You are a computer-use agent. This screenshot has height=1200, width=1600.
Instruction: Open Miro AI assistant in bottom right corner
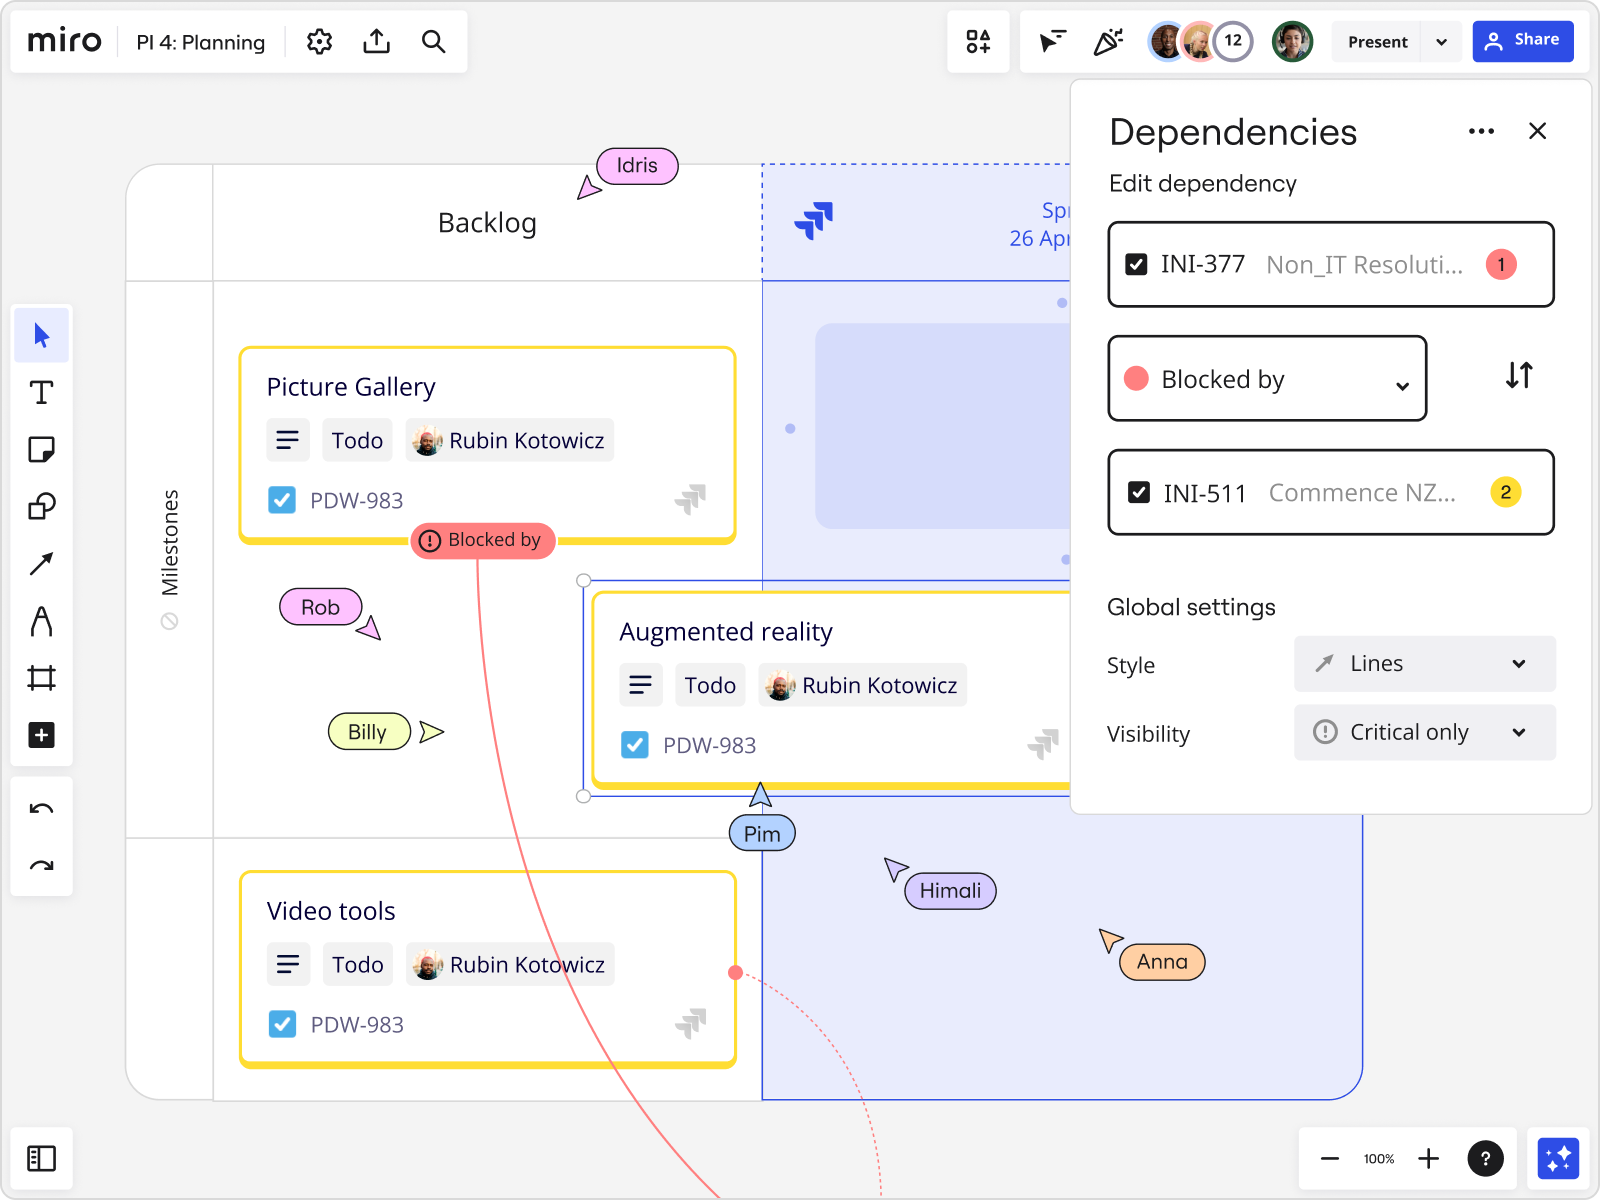pyautogui.click(x=1558, y=1158)
